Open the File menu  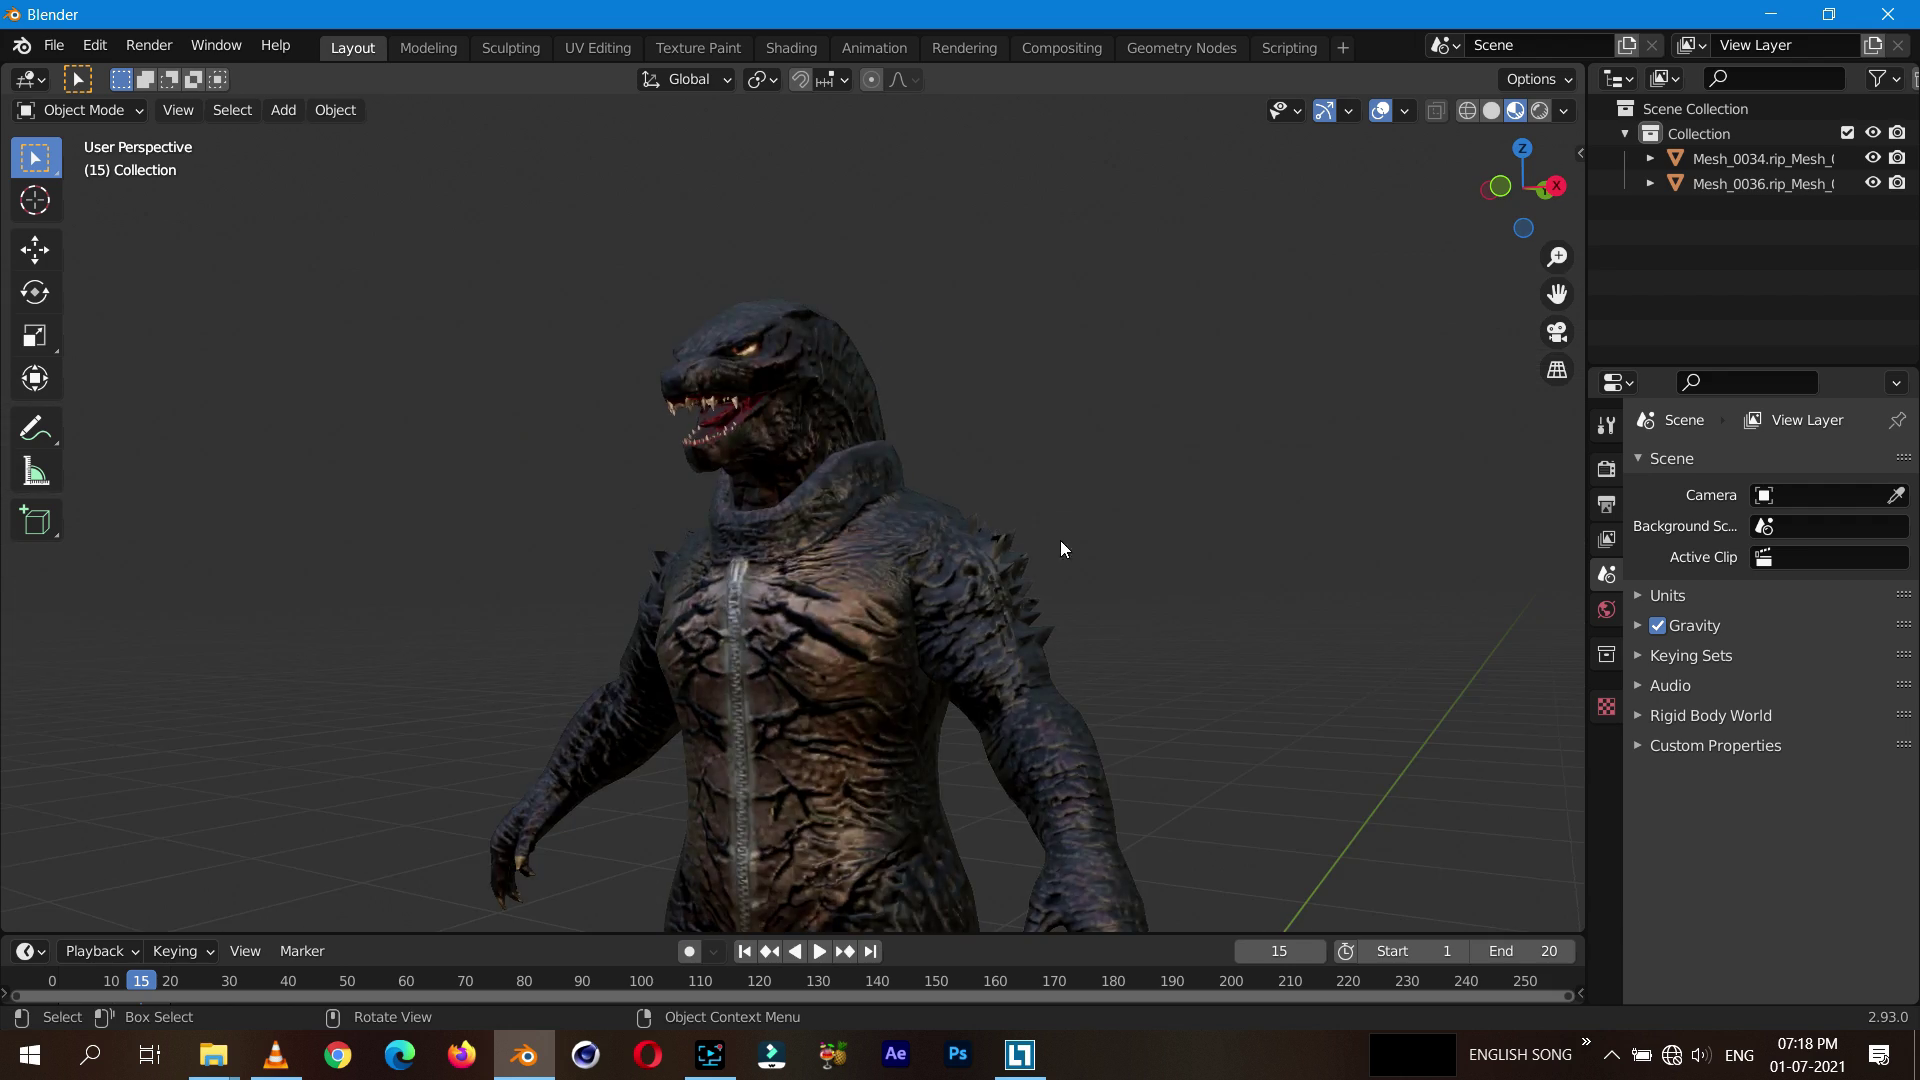pos(54,46)
